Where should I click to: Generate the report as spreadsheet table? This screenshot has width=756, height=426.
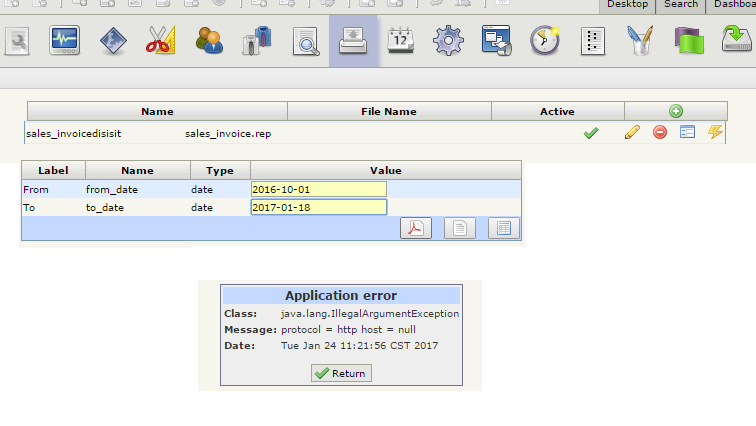point(504,227)
